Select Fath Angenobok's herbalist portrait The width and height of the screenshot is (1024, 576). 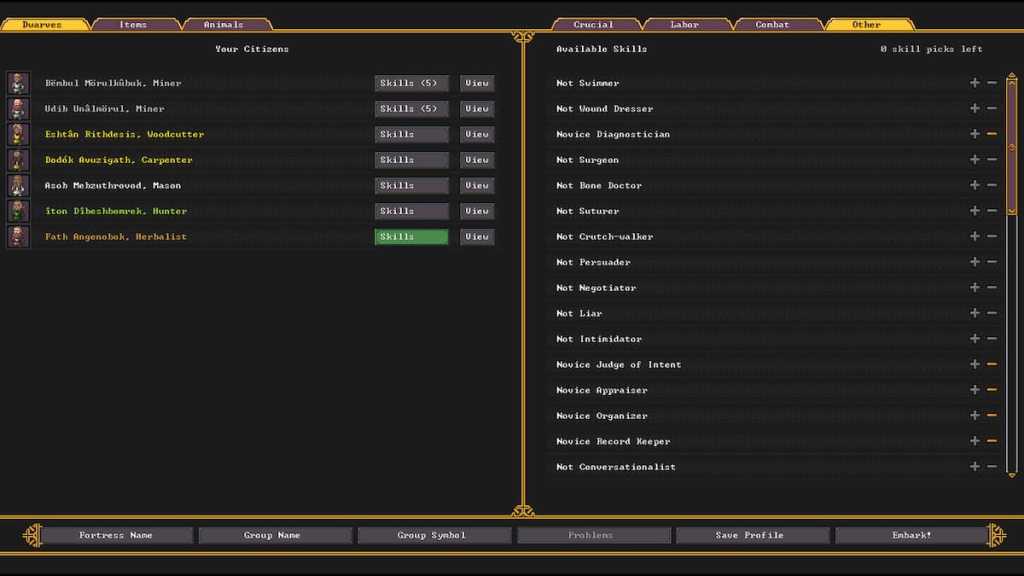18,236
